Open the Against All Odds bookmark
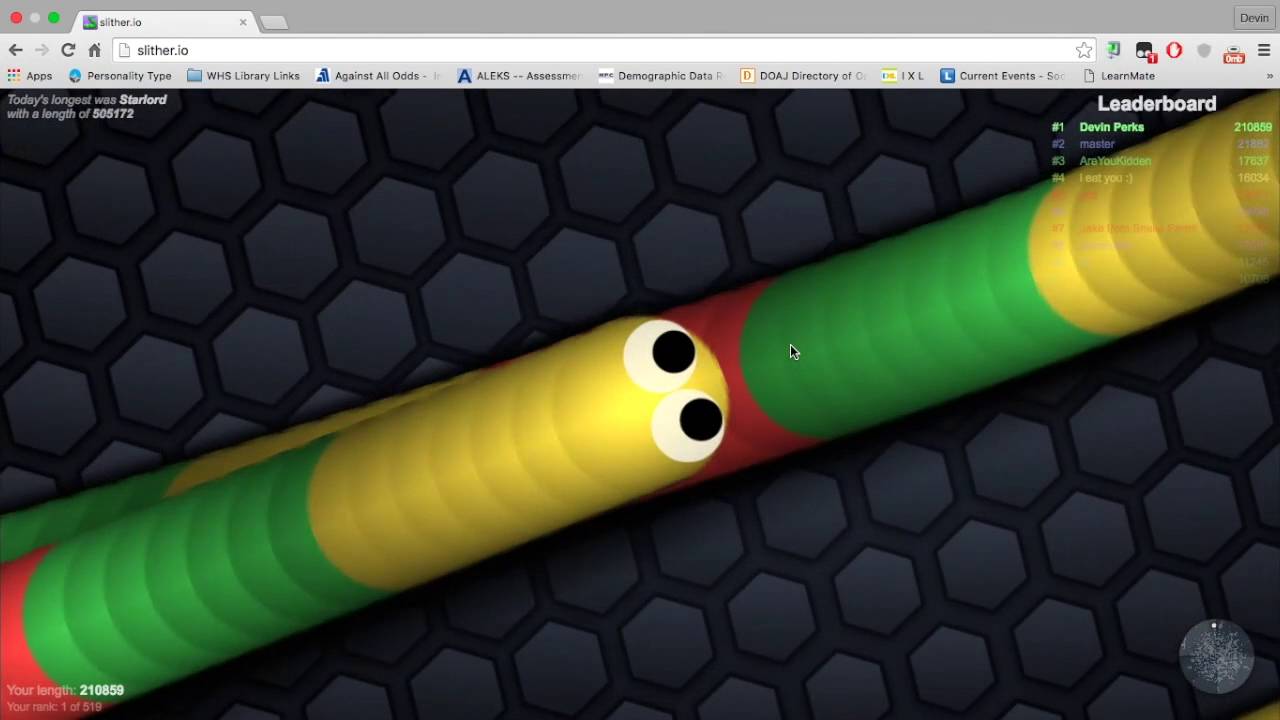 (378, 76)
